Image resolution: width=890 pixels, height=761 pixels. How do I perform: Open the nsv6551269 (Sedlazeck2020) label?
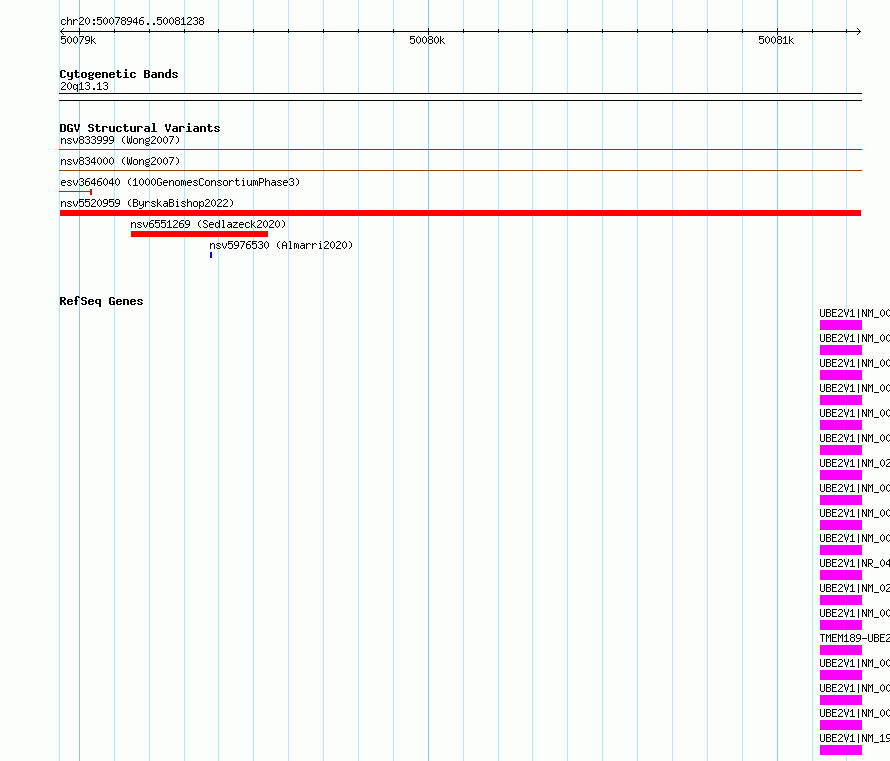pyautogui.click(x=208, y=224)
